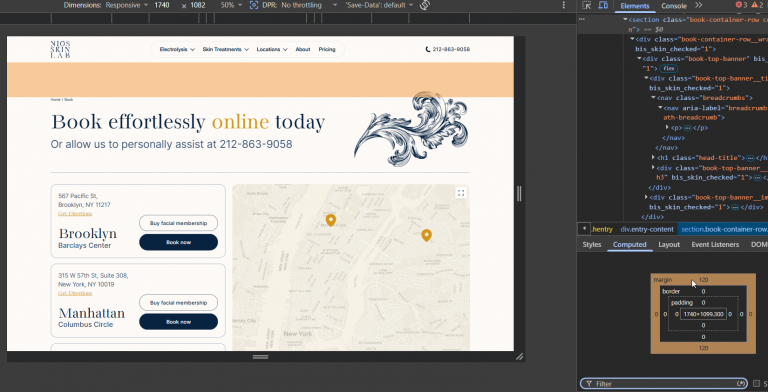
Task: Click Buy facial membership for Brooklyn
Action: [178, 223]
